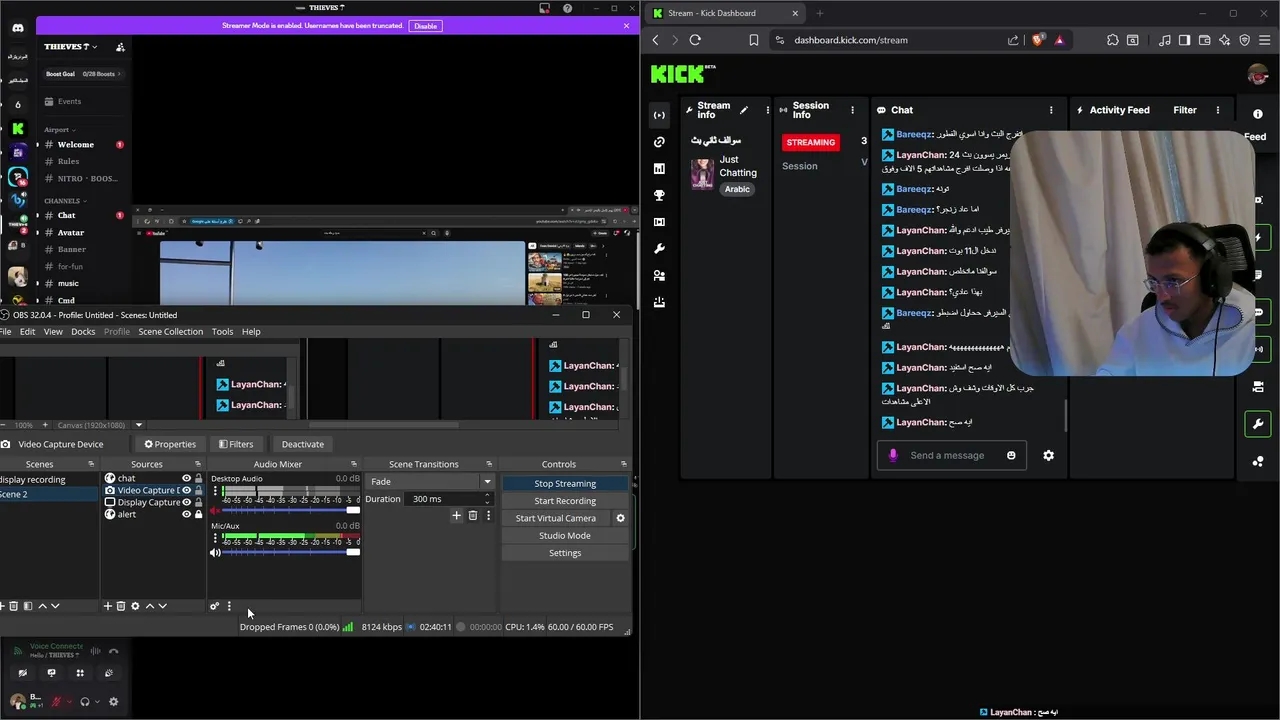The height and width of the screenshot is (720, 1280).
Task: Collapse CHANNELS category in Discord
Action: [65, 201]
